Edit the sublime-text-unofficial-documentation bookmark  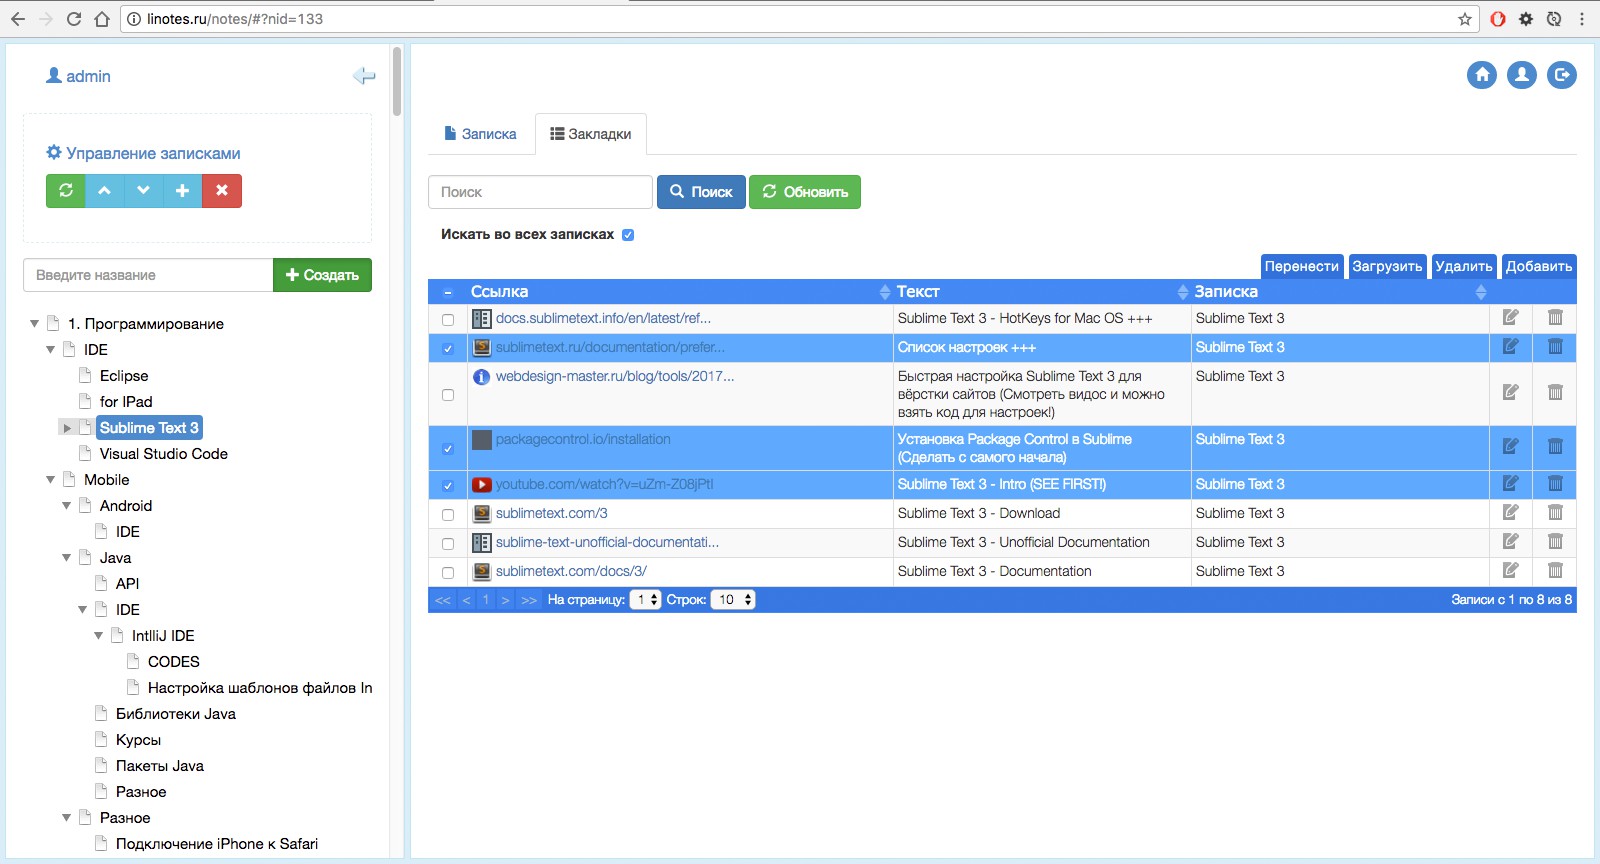click(1511, 542)
